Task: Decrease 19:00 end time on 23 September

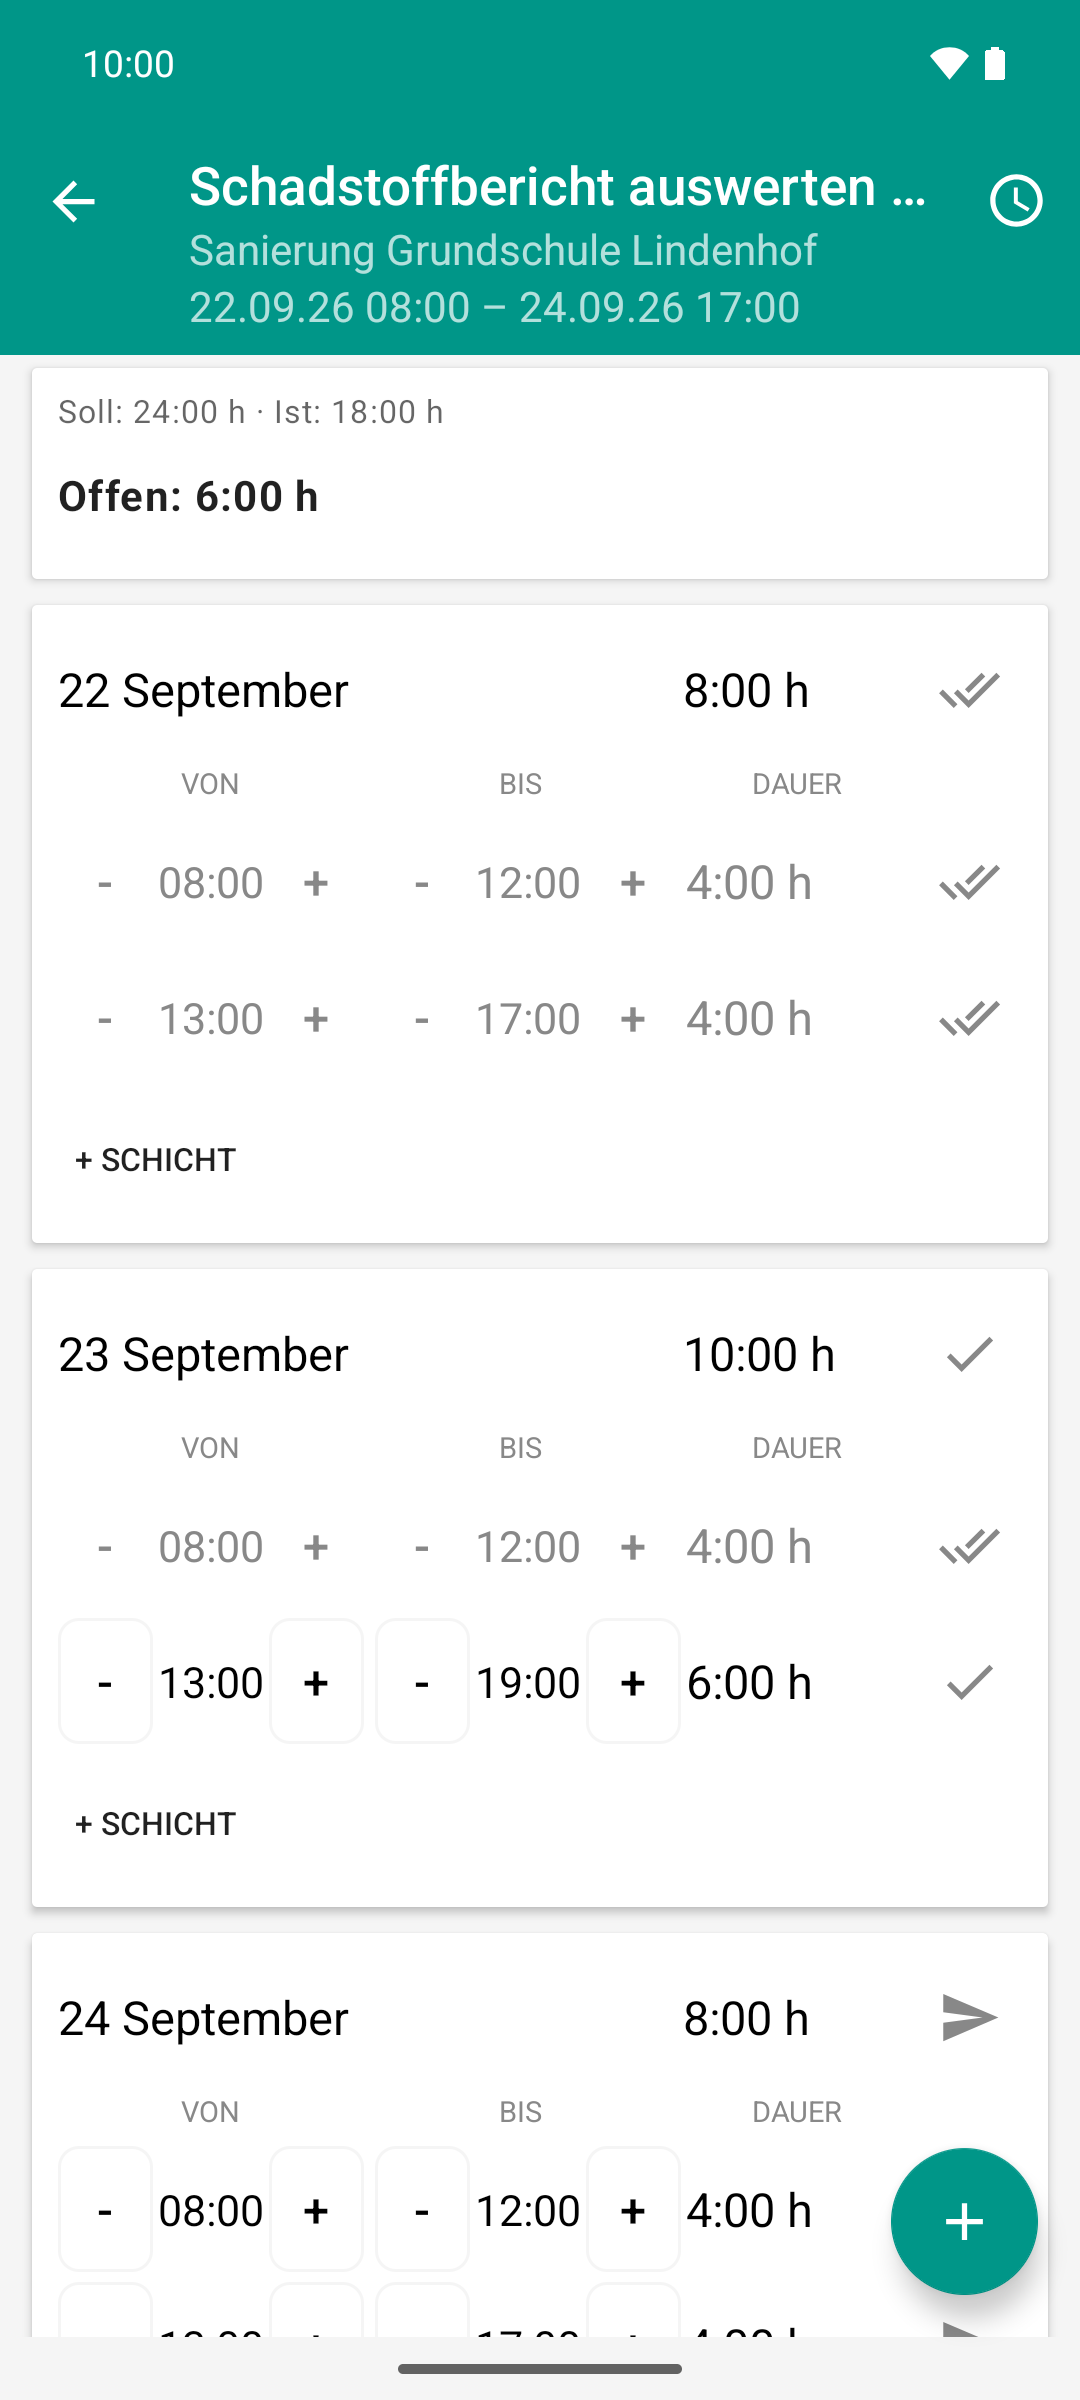Action: pyautogui.click(x=422, y=1682)
